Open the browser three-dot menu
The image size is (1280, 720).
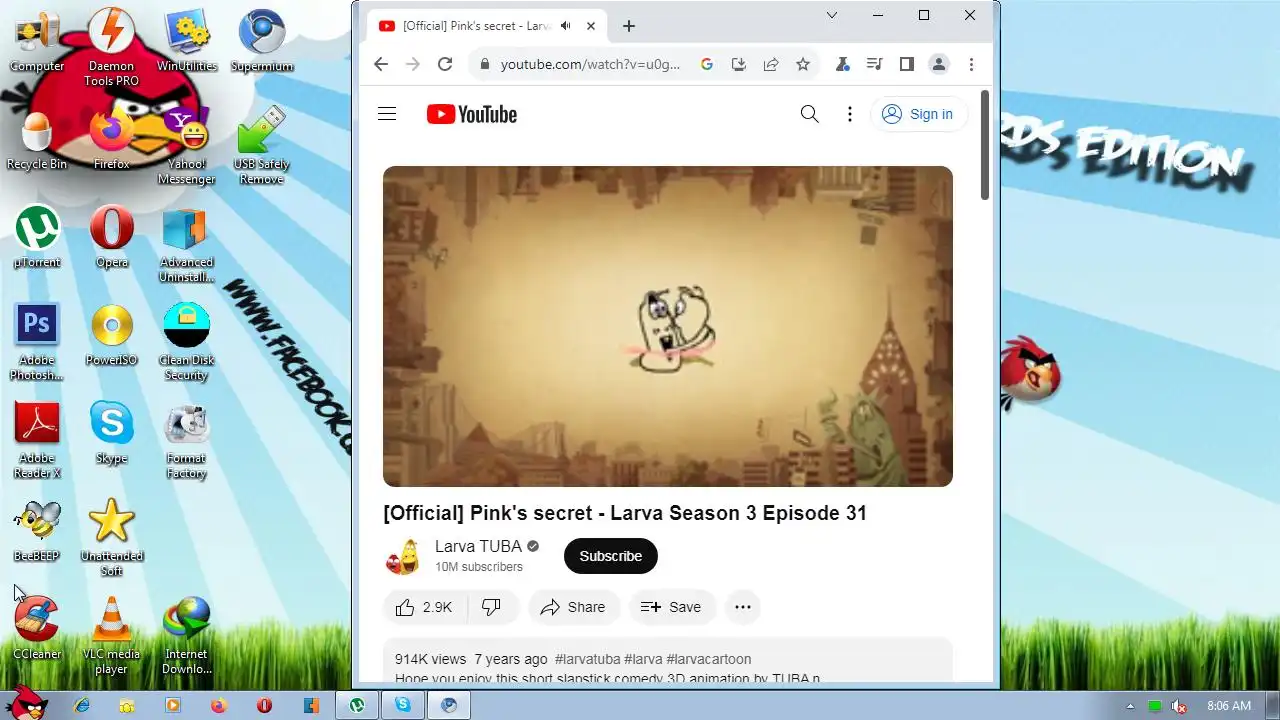point(971,64)
